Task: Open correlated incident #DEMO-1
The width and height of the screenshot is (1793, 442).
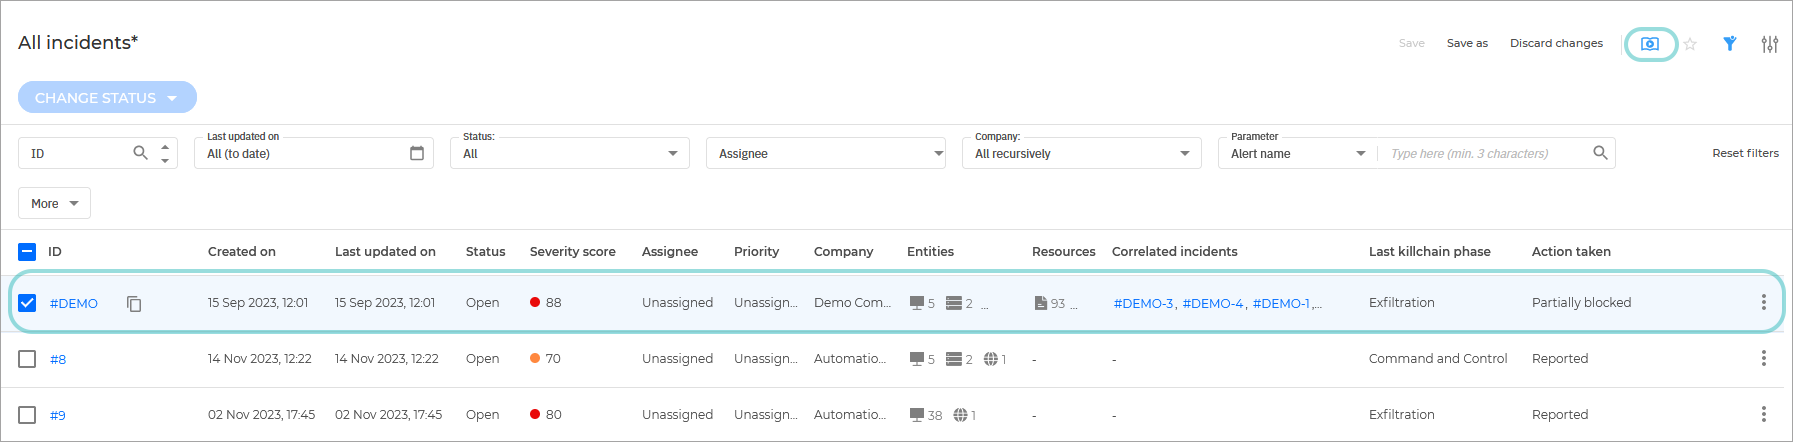Action: pyautogui.click(x=1281, y=303)
